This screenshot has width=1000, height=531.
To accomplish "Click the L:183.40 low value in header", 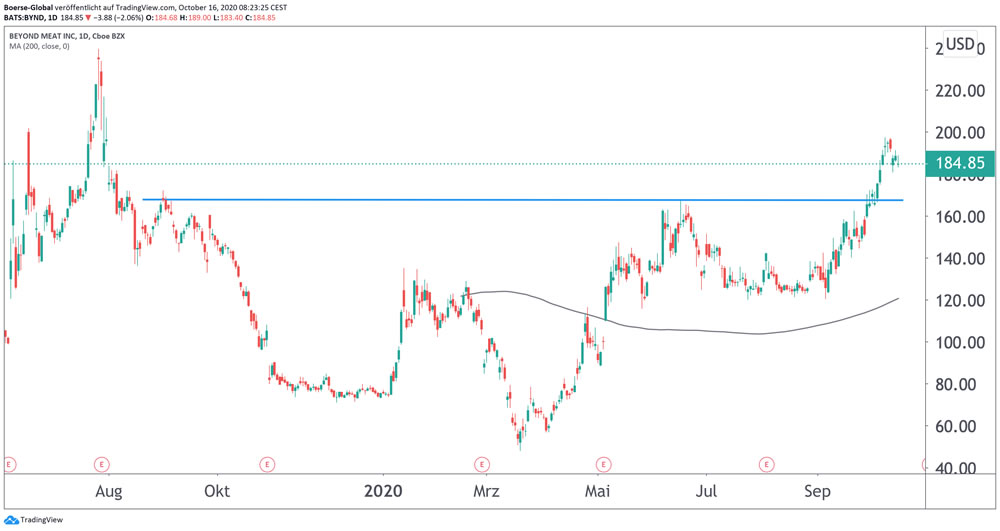I will 228,18.
